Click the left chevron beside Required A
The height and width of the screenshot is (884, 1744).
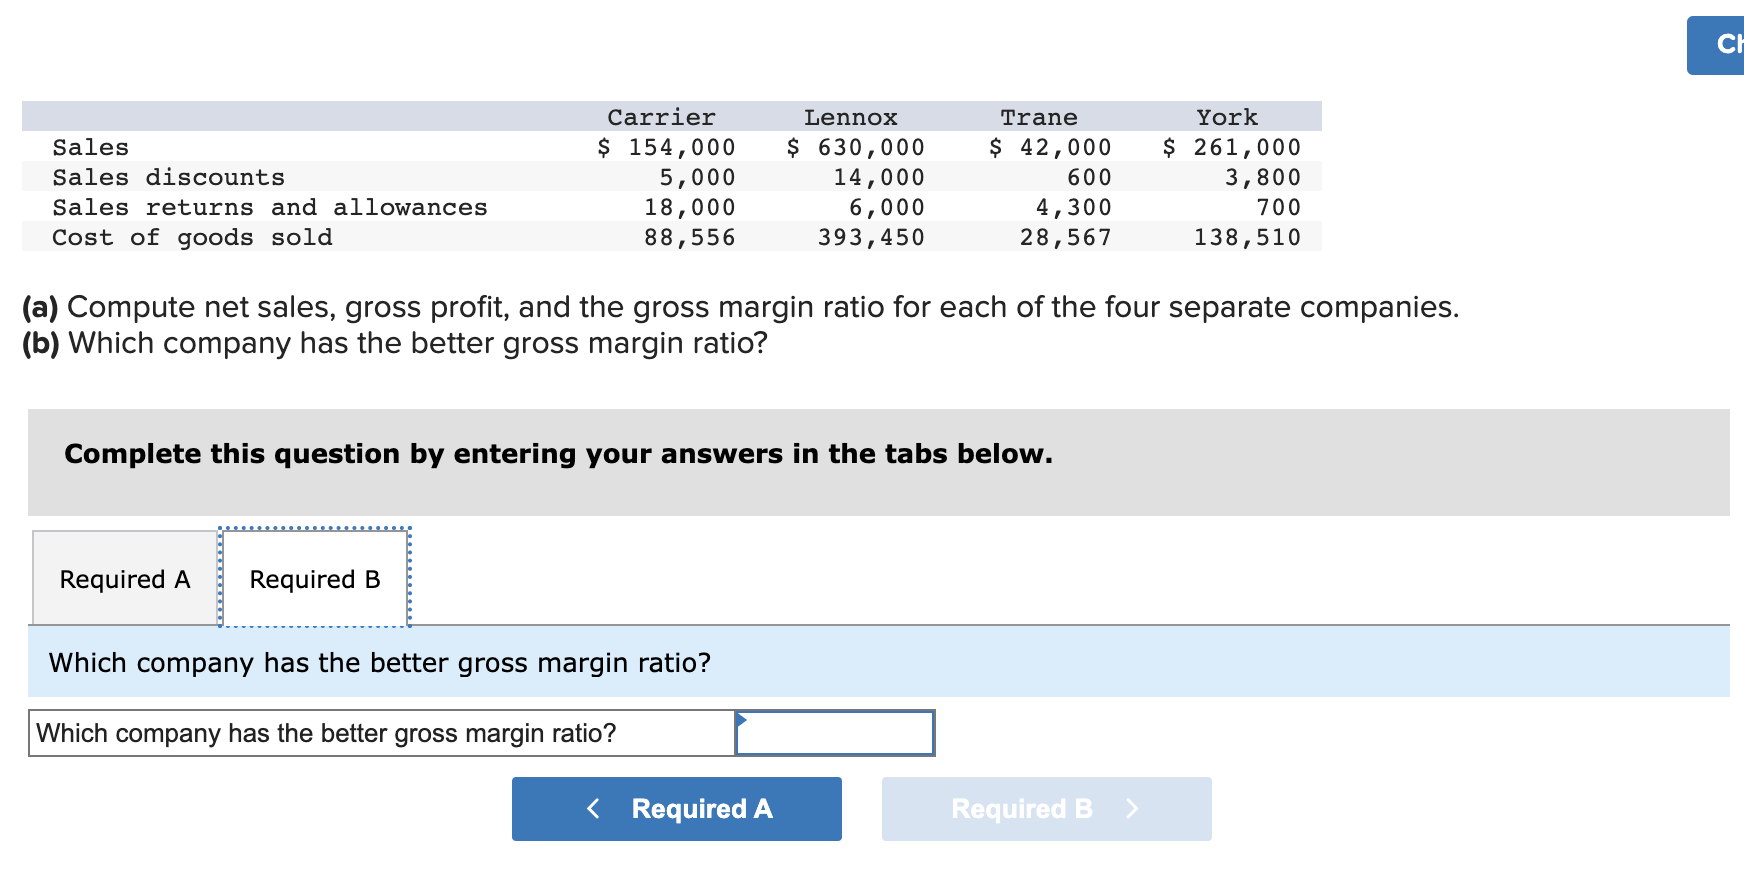[x=593, y=808]
